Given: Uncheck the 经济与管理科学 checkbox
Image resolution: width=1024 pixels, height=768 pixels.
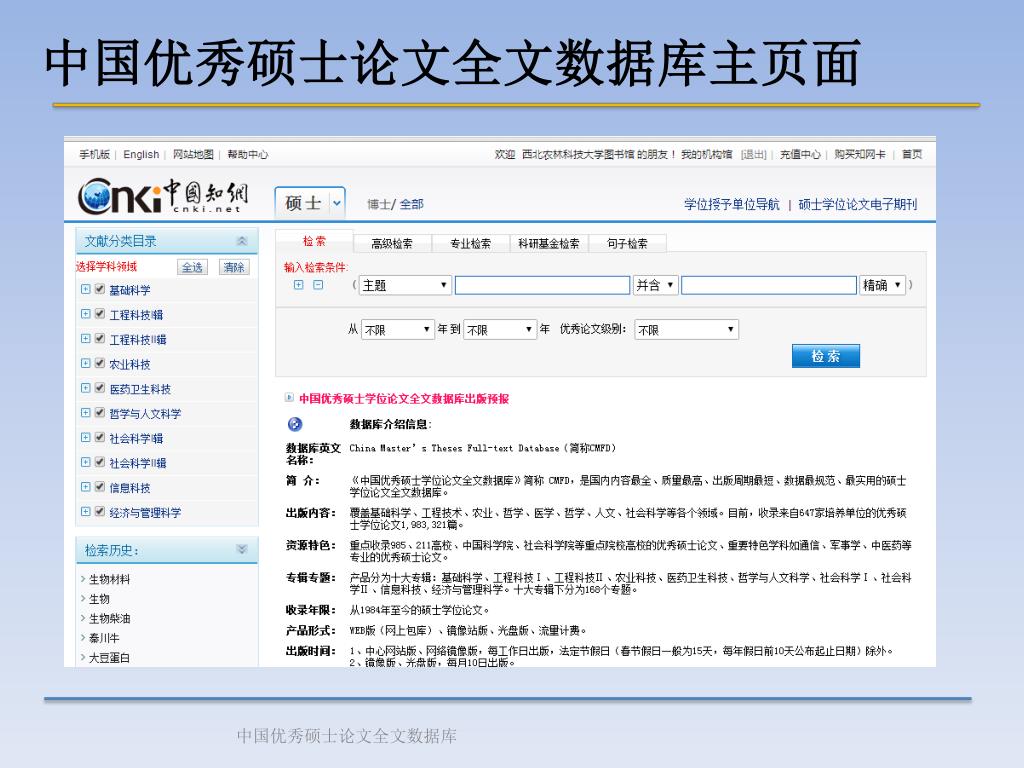Looking at the screenshot, I should point(100,511).
